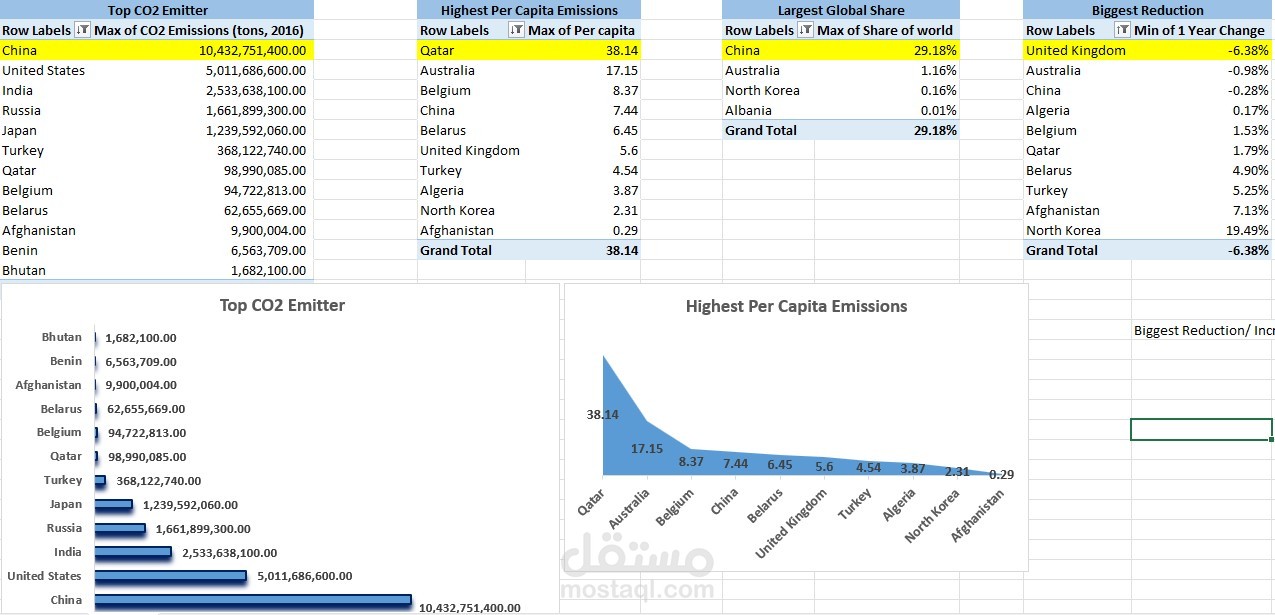Select the China bar in the bar chart

253,600
